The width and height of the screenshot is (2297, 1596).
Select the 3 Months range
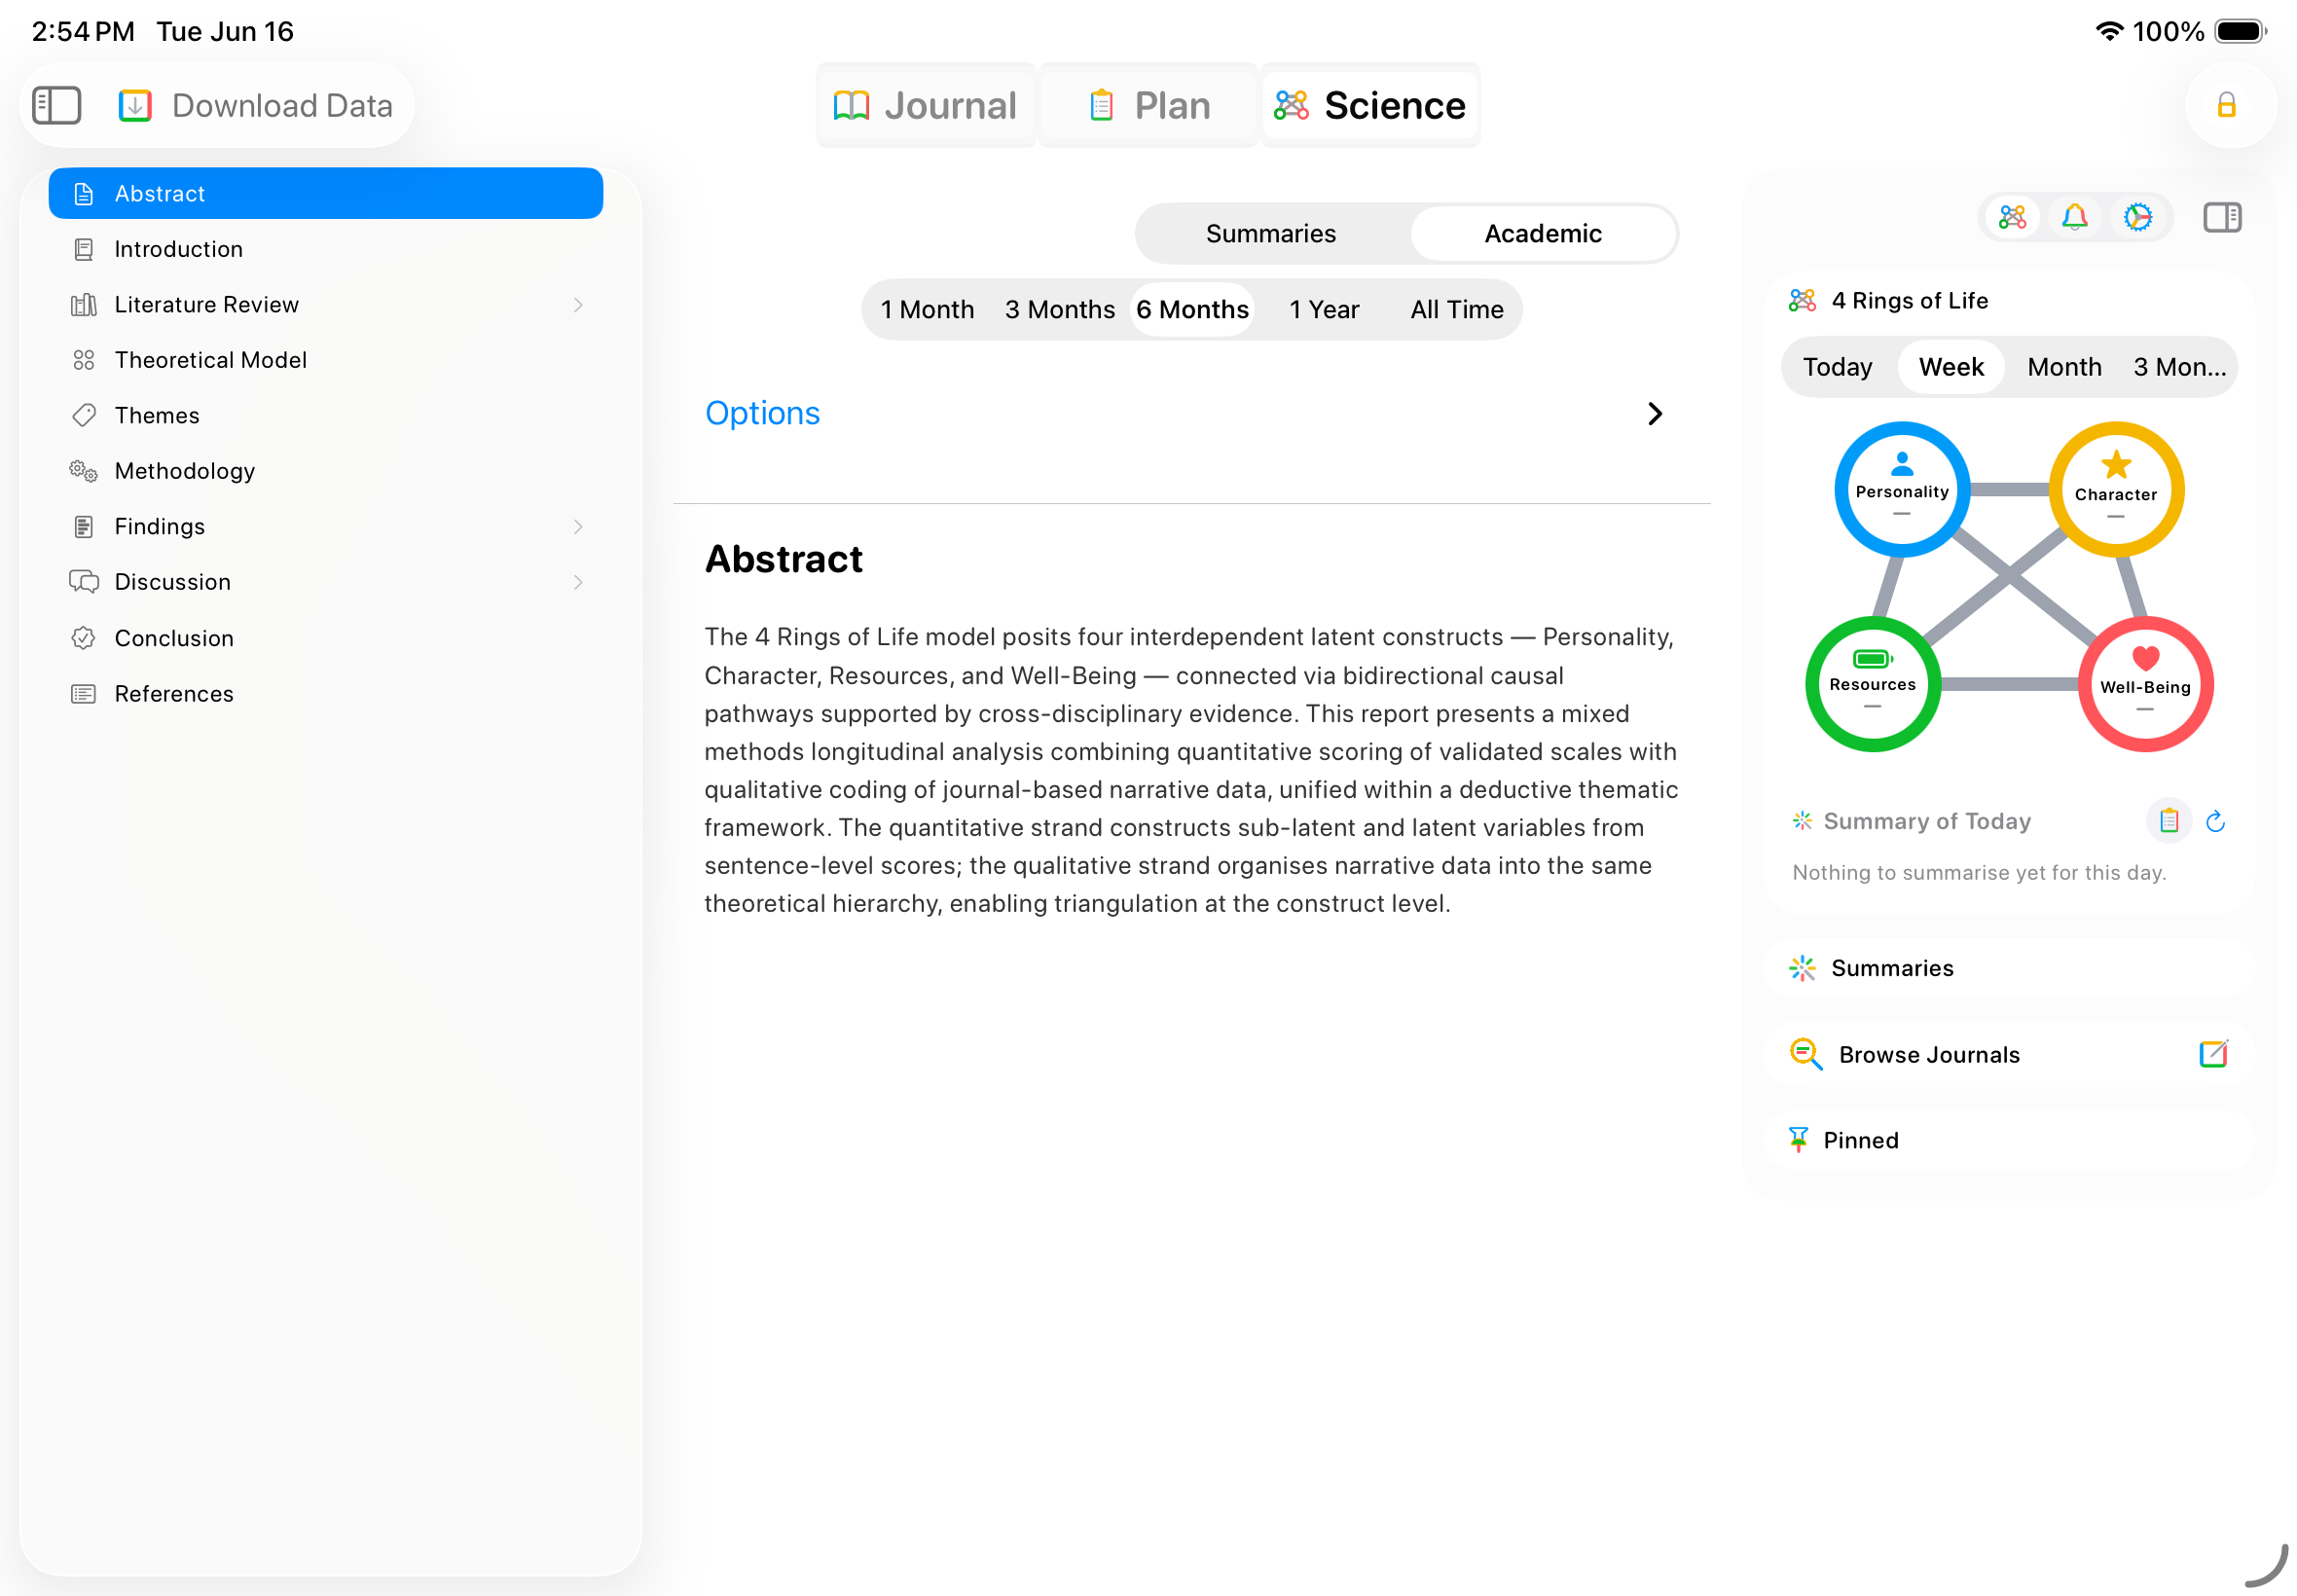click(x=1060, y=310)
